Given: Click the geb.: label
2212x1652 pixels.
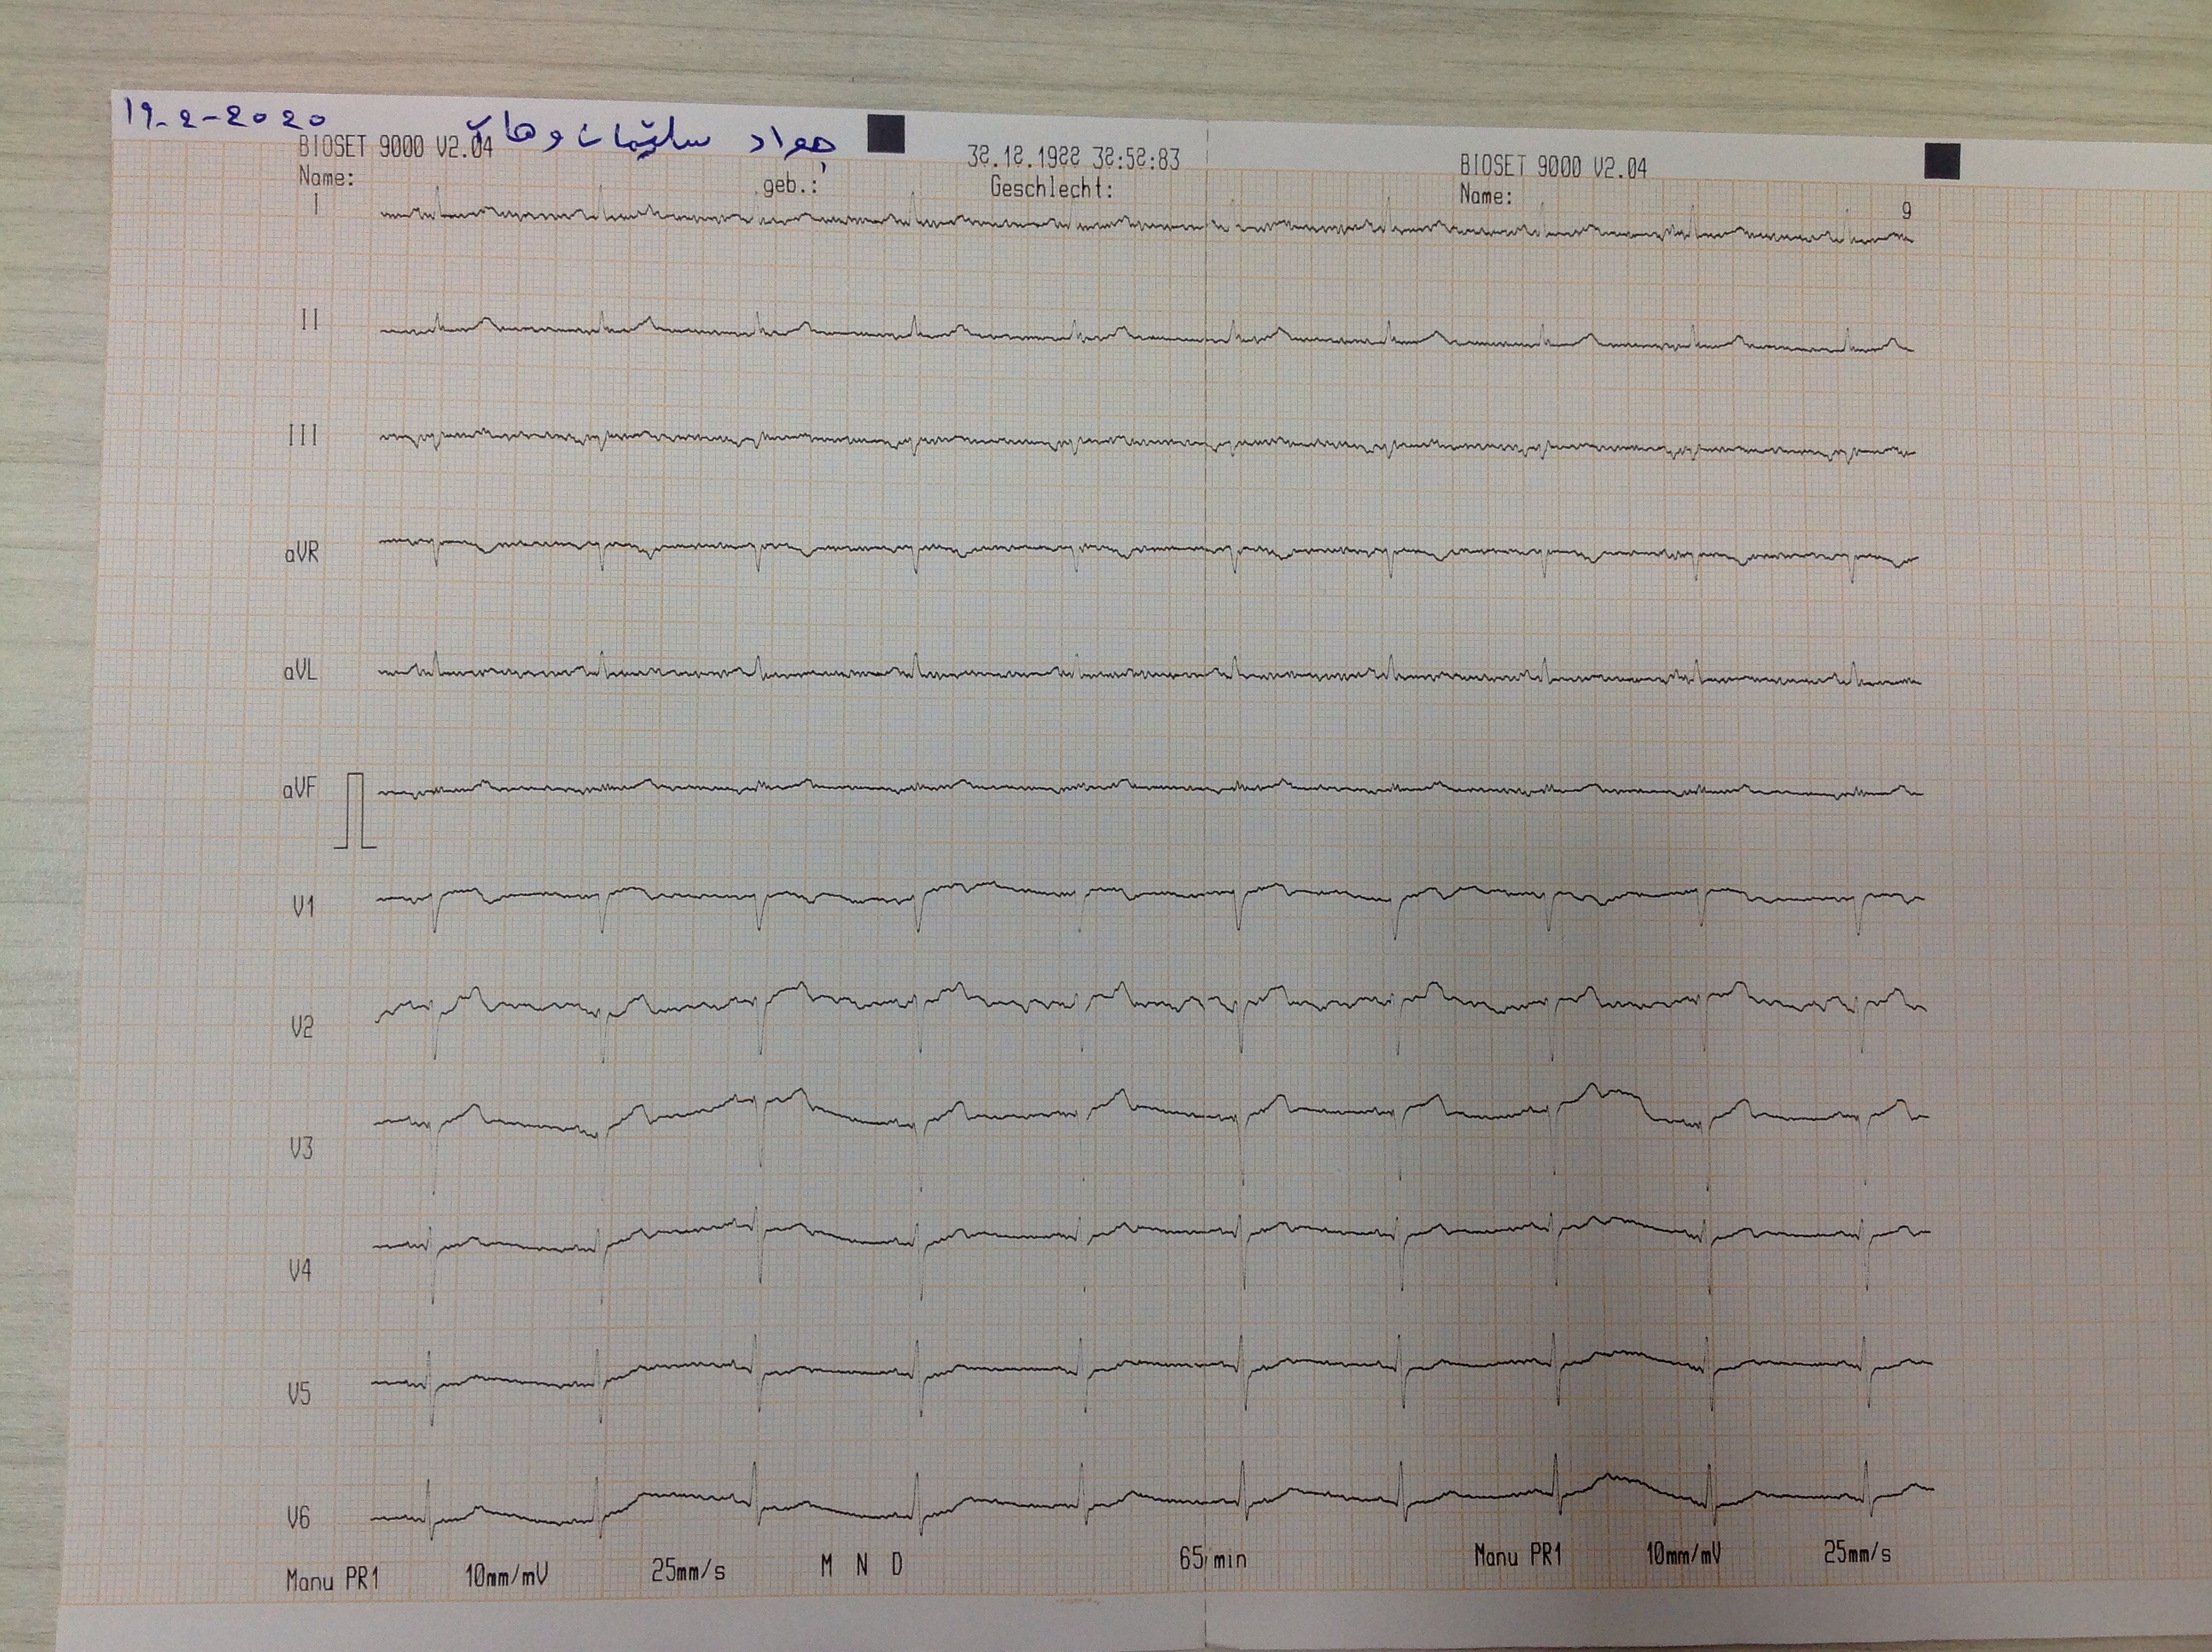Looking at the screenshot, I should point(790,185).
